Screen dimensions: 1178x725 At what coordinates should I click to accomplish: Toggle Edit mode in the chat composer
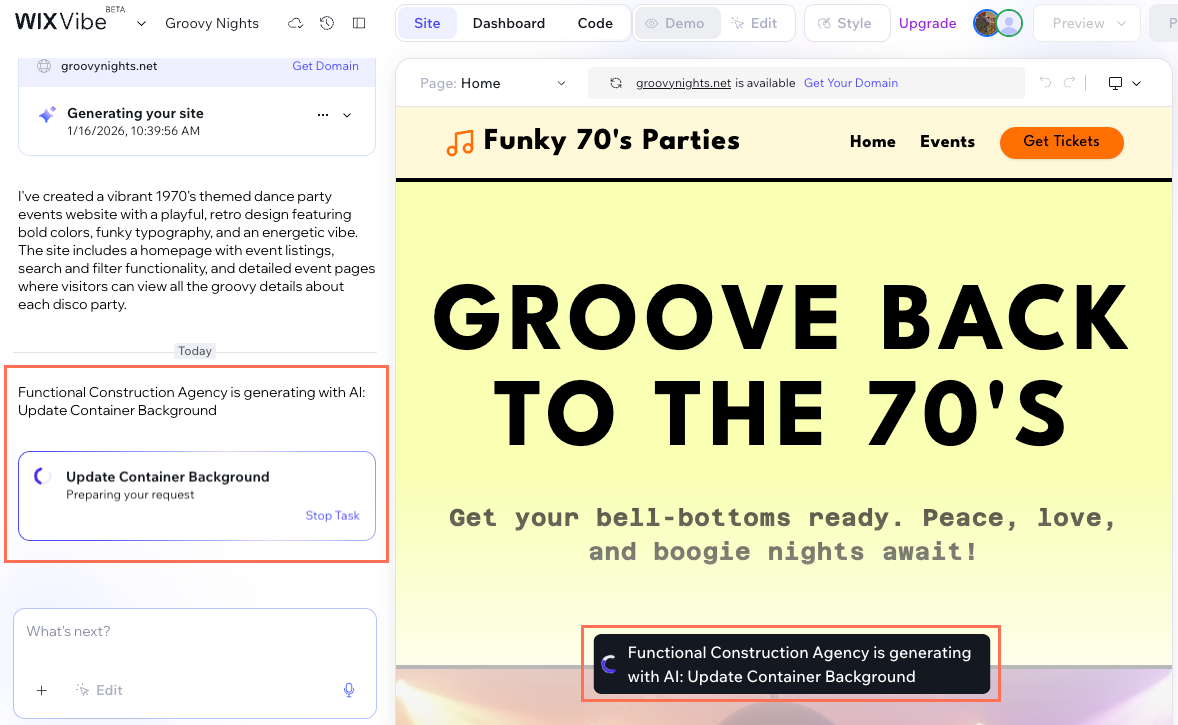pyautogui.click(x=99, y=690)
